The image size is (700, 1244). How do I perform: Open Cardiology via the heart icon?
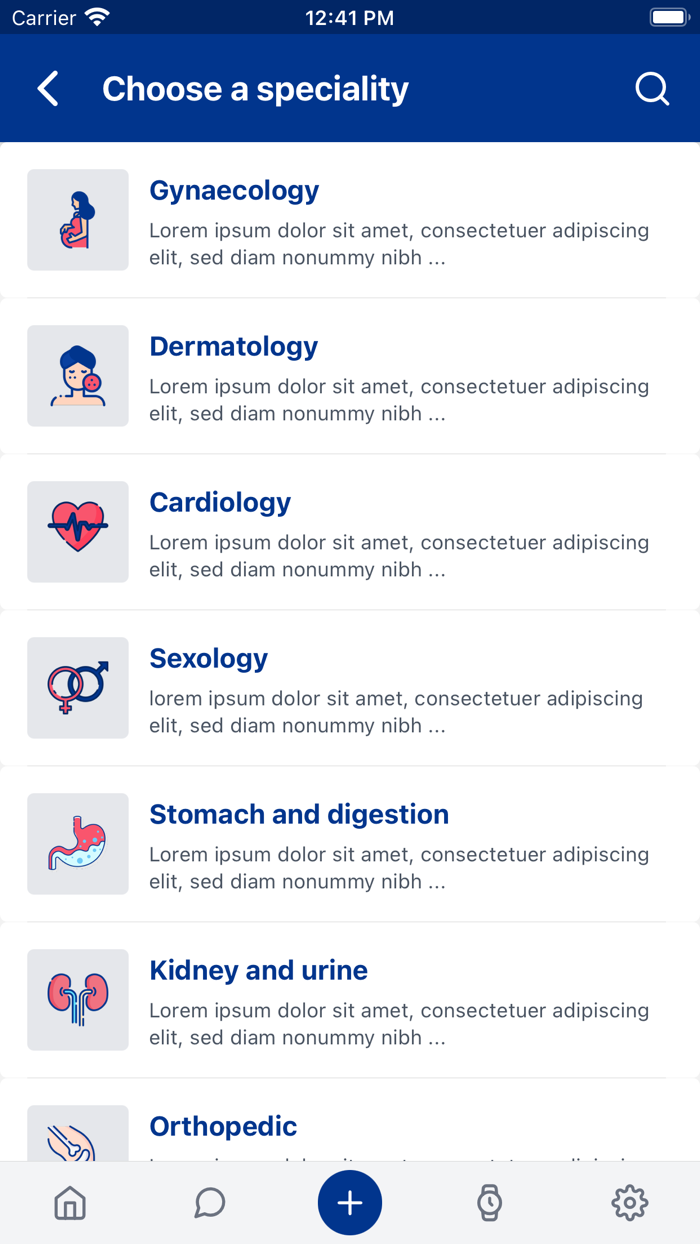tap(77, 531)
